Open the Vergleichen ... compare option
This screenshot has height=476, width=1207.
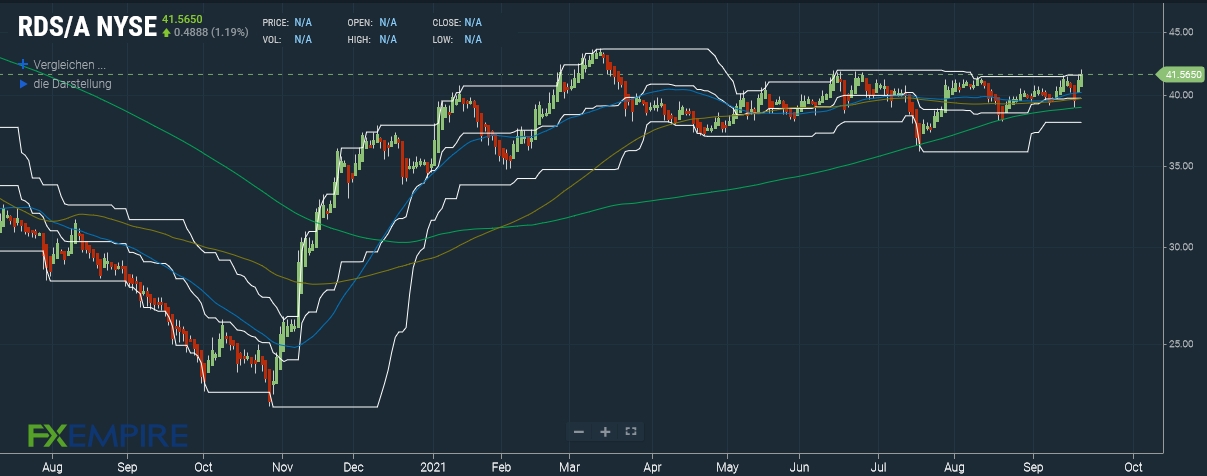[70, 64]
